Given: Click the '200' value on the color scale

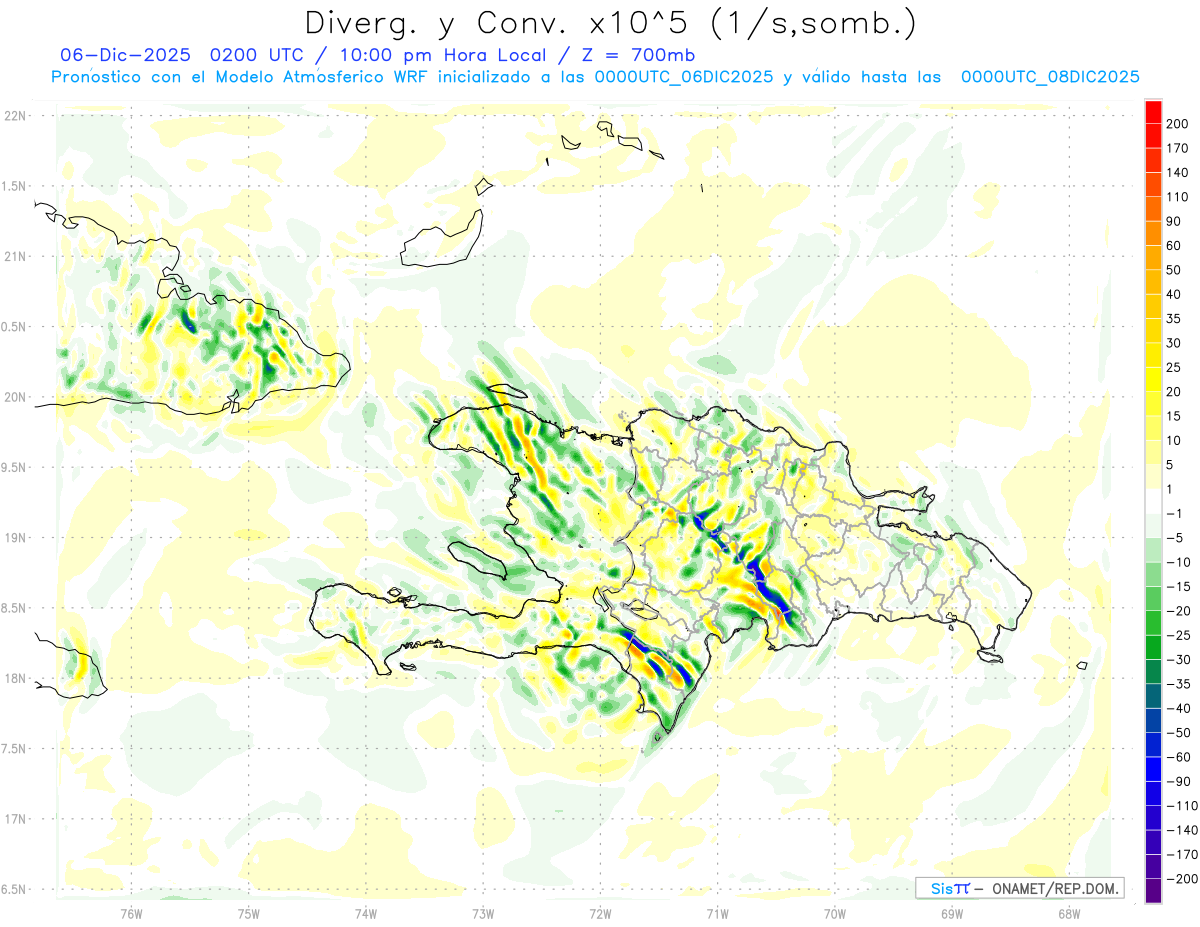Looking at the screenshot, I should [1179, 124].
